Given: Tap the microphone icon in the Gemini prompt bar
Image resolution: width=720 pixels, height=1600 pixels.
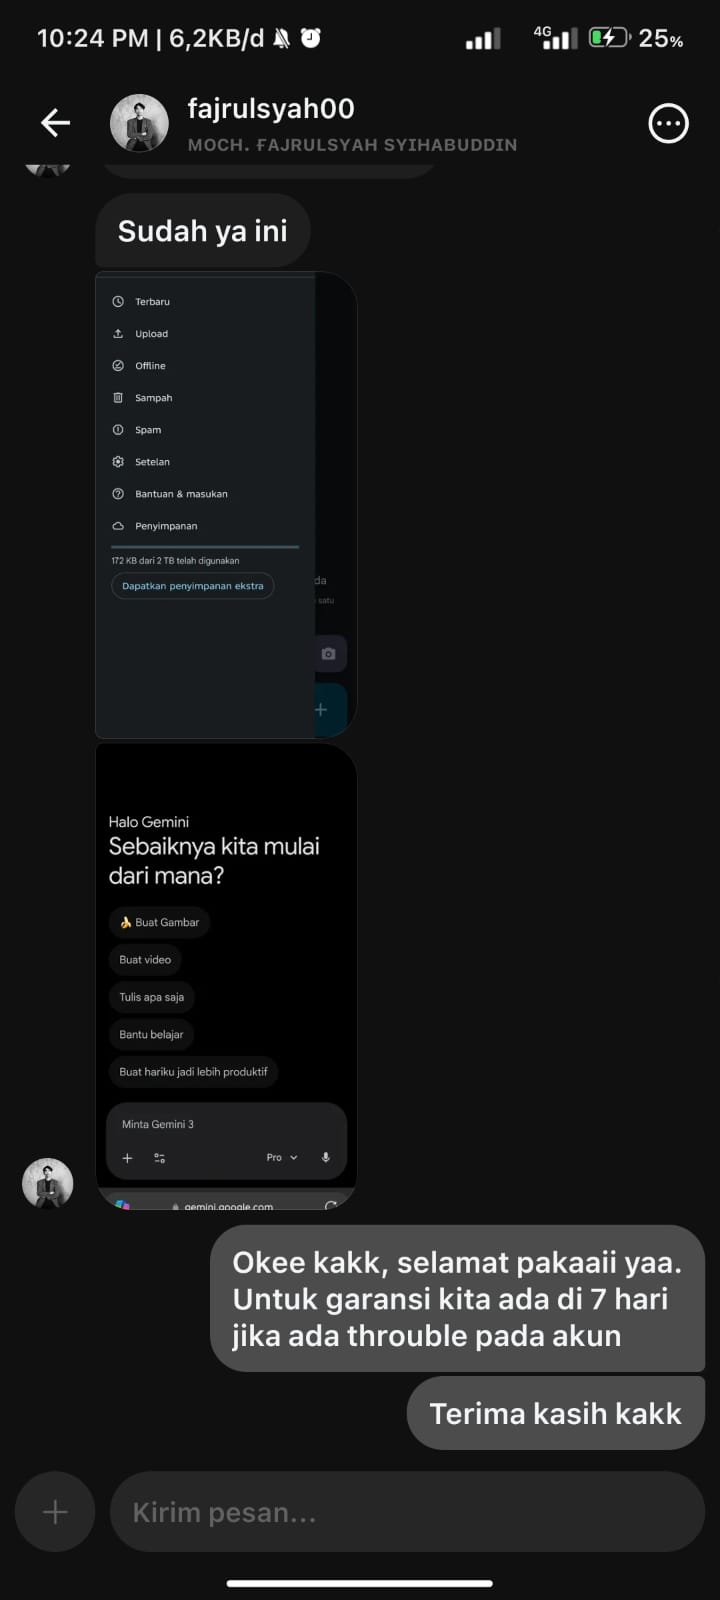Looking at the screenshot, I should pos(325,1158).
